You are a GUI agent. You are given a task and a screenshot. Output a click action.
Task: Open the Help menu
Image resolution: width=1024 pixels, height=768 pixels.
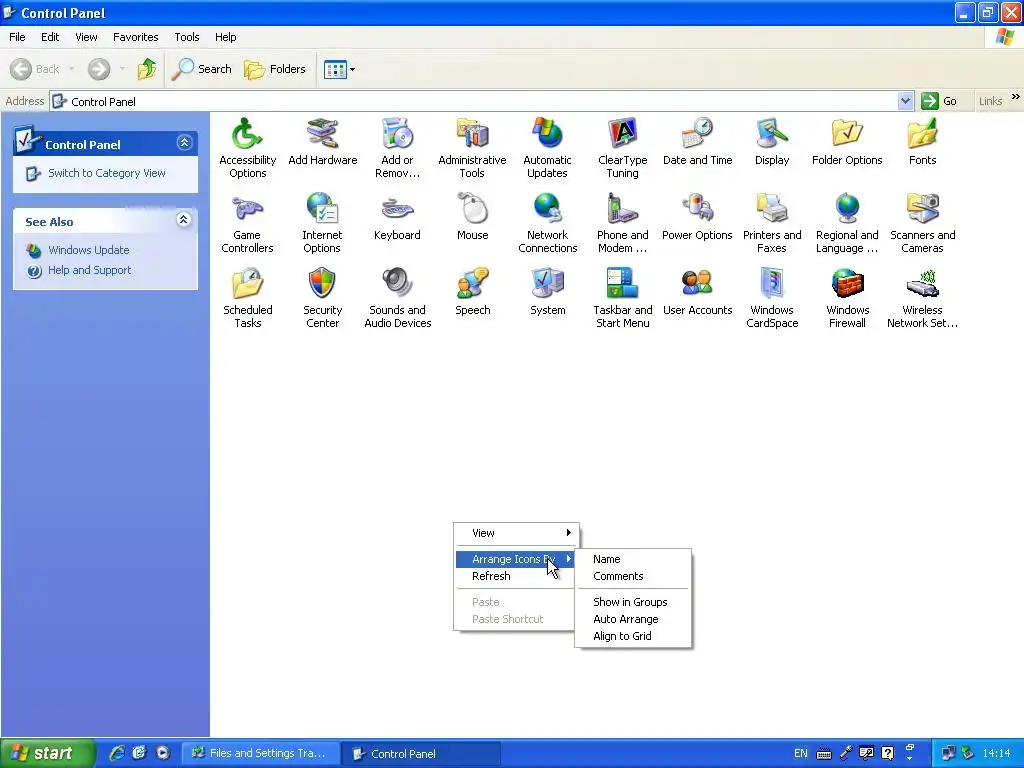[225, 37]
